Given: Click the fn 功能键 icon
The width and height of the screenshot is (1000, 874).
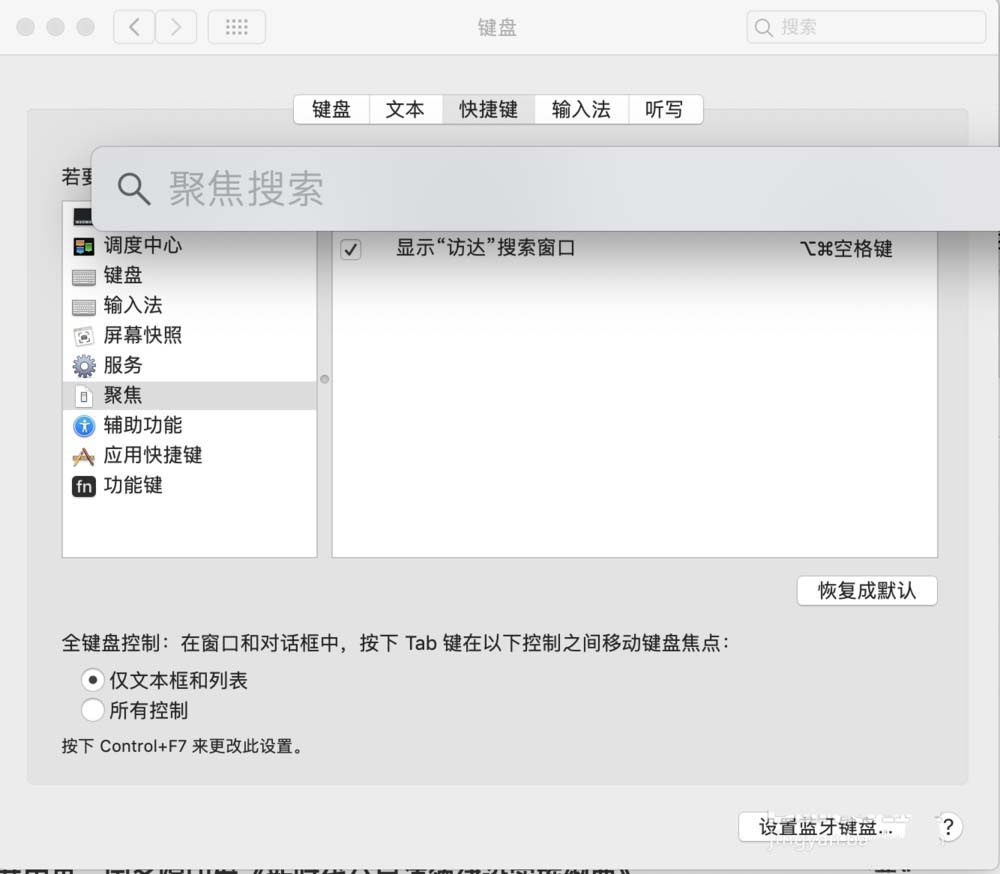Looking at the screenshot, I should pos(84,486).
